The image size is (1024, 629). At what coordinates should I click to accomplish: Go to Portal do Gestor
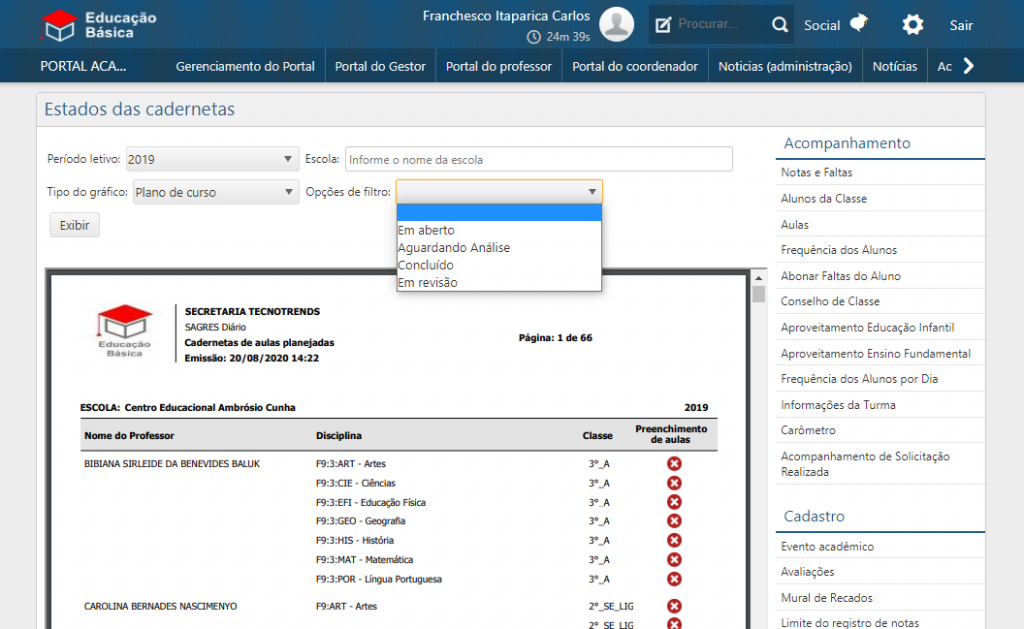click(380, 66)
